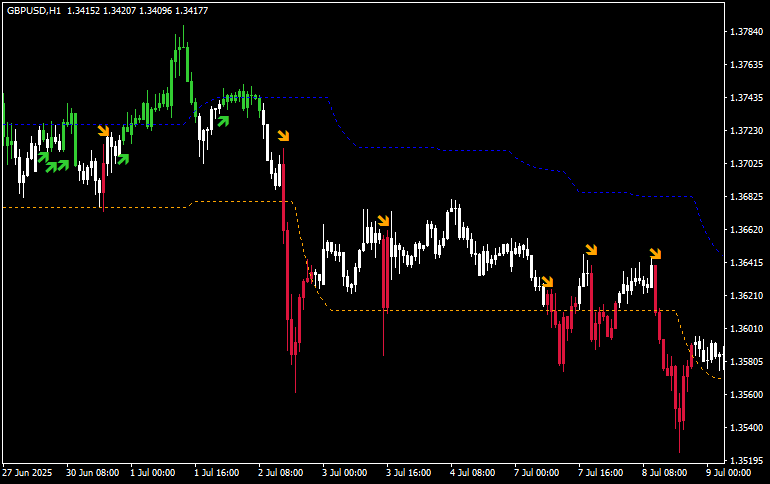Click the 1.35805 price label
Image resolution: width=770 pixels, height=484 pixels.
[x=746, y=362]
